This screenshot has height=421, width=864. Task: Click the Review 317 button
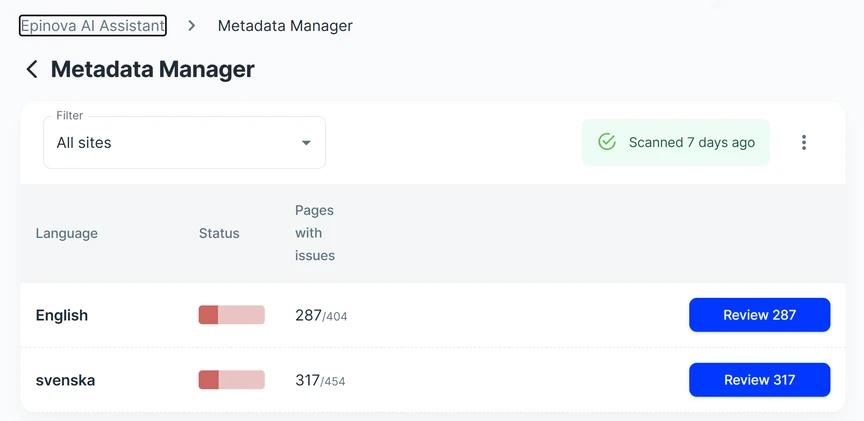click(759, 380)
